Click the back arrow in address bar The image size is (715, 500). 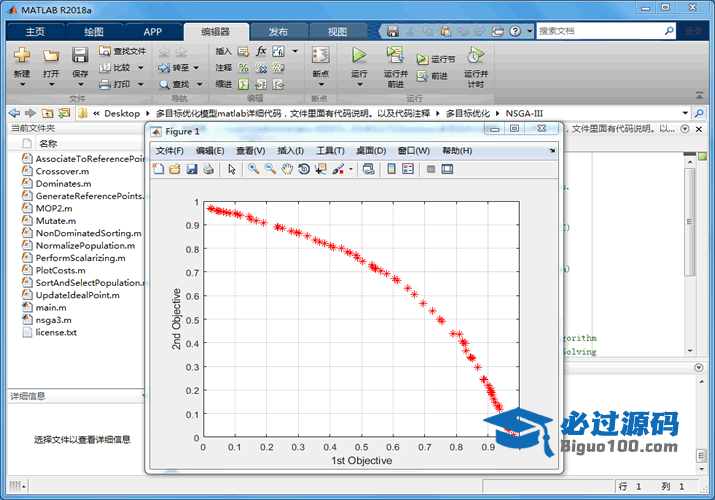(15, 113)
